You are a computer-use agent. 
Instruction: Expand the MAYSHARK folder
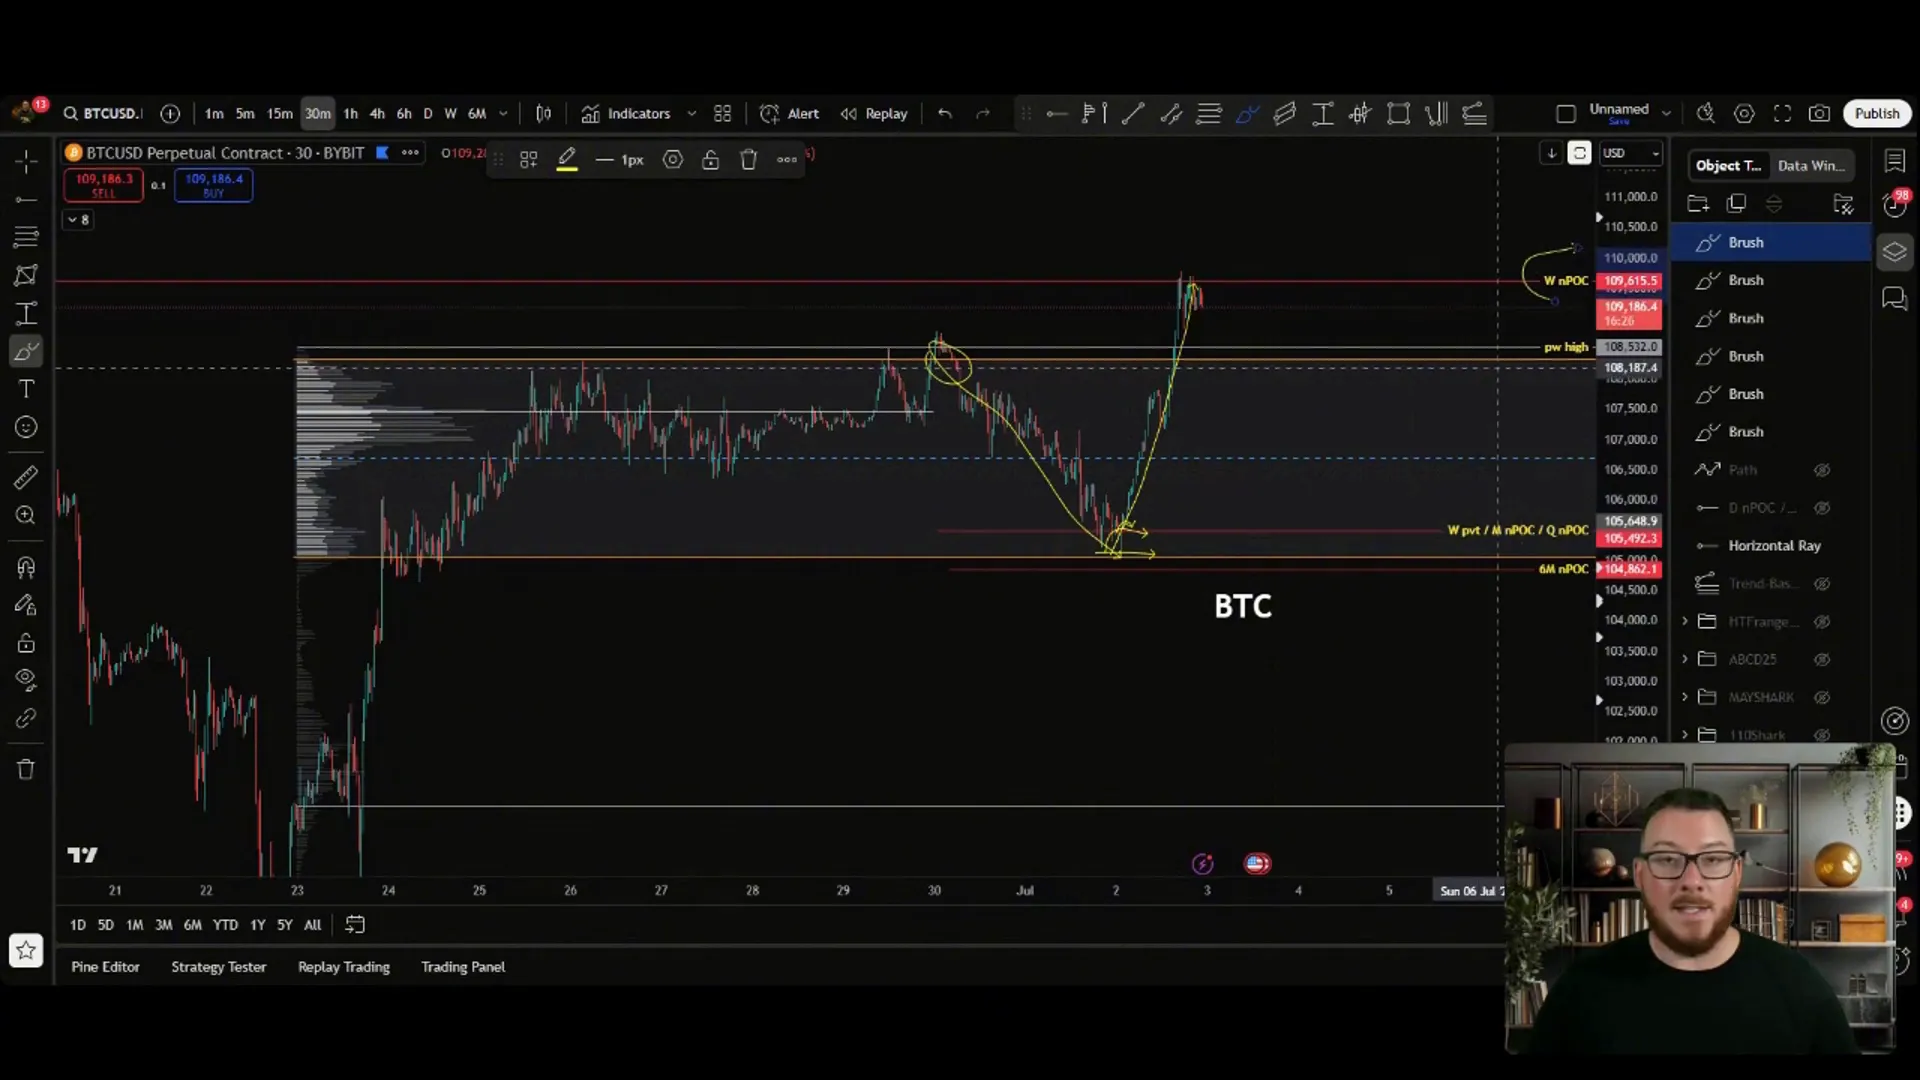point(1685,697)
